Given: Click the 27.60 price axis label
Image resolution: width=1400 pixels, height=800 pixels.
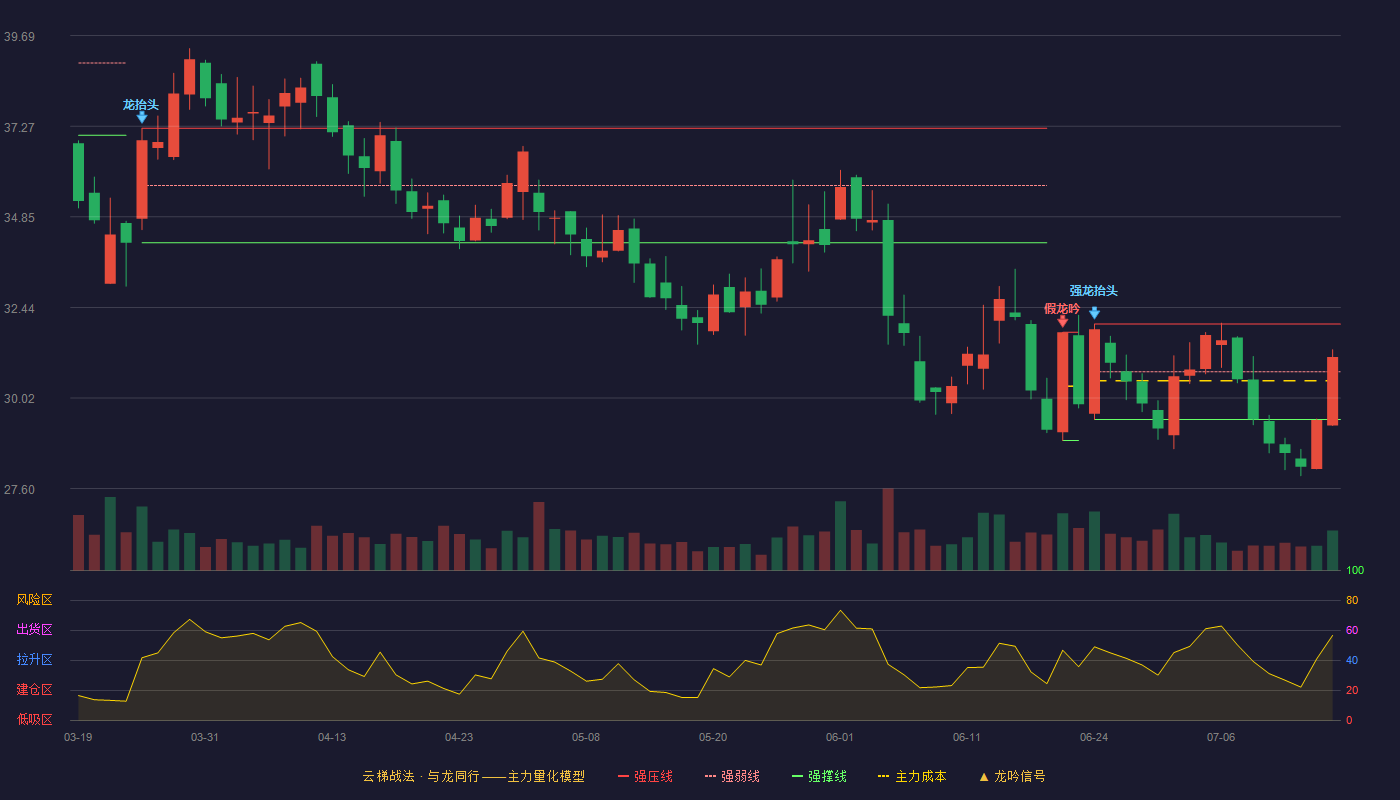Looking at the screenshot, I should [x=19, y=490].
